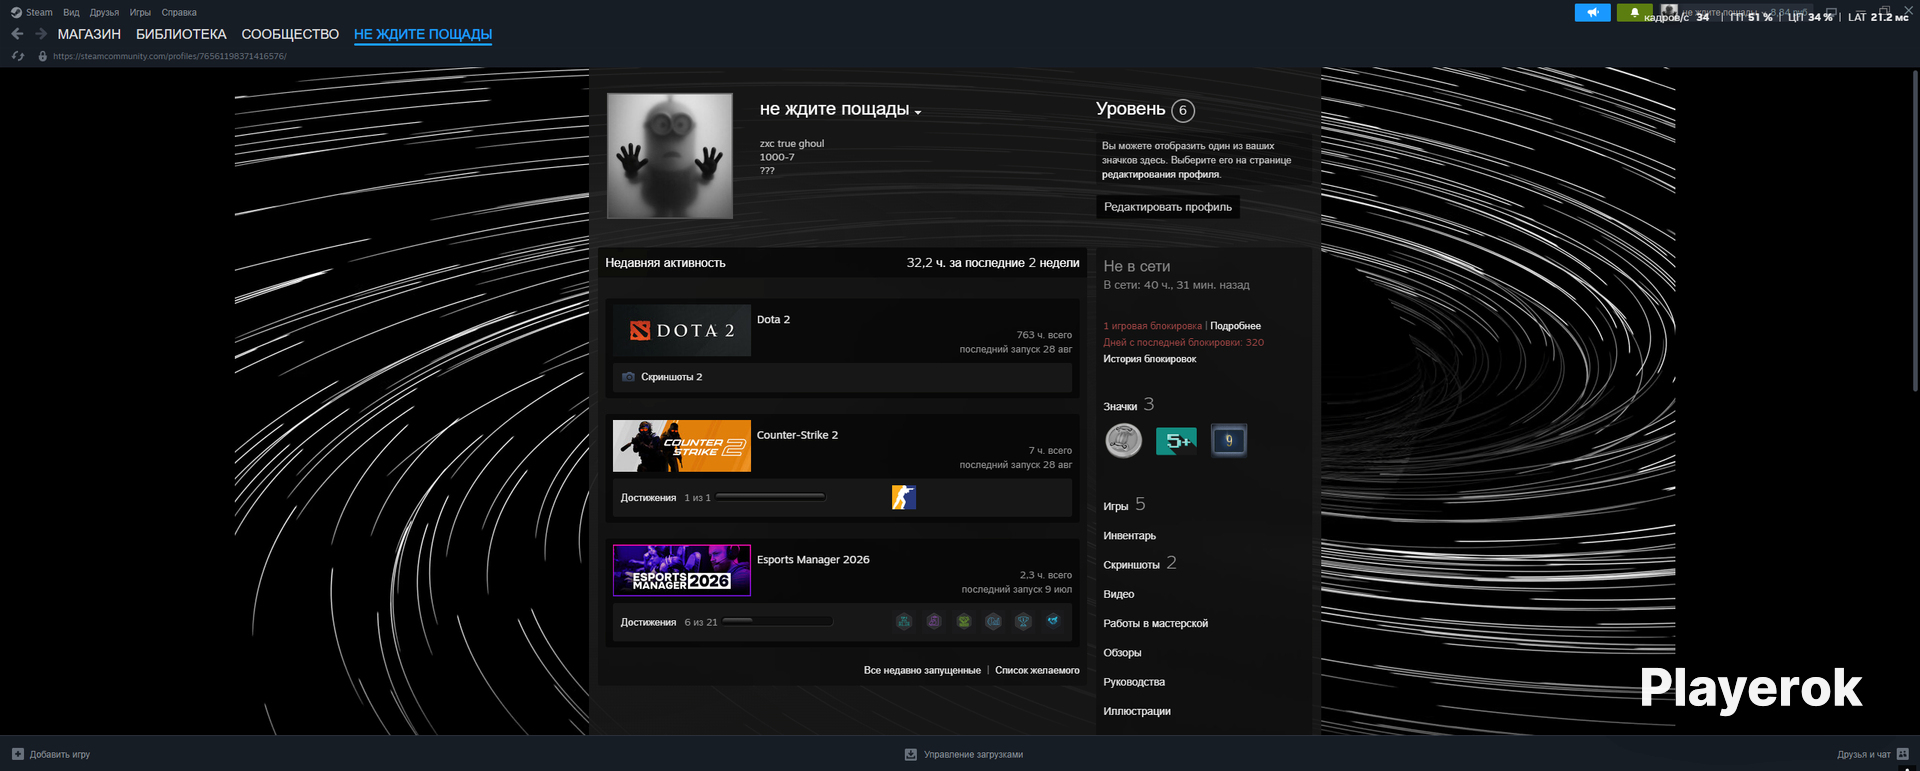Open fourth Esports Manager achievement chart icon
The width and height of the screenshot is (1920, 771).
(x=993, y=621)
